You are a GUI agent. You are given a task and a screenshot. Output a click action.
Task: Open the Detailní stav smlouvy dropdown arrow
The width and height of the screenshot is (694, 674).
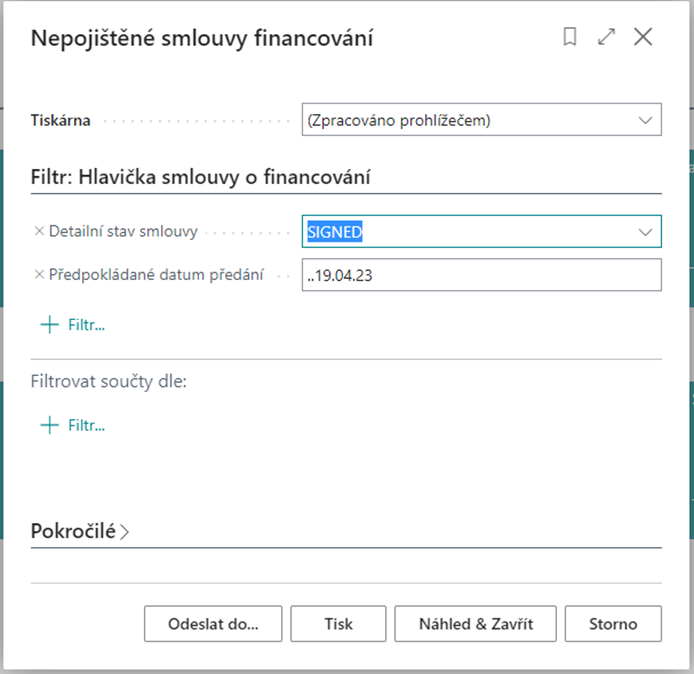pyautogui.click(x=645, y=232)
